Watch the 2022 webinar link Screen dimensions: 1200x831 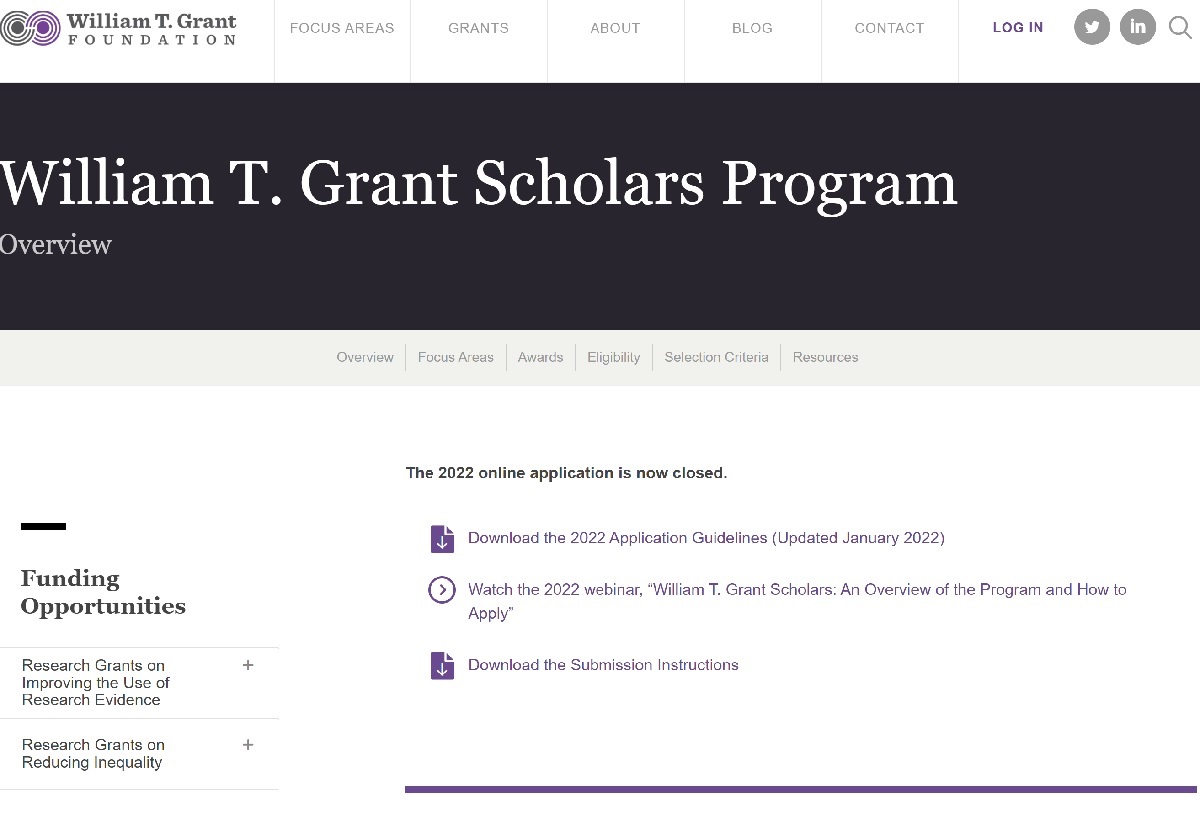pos(797,590)
